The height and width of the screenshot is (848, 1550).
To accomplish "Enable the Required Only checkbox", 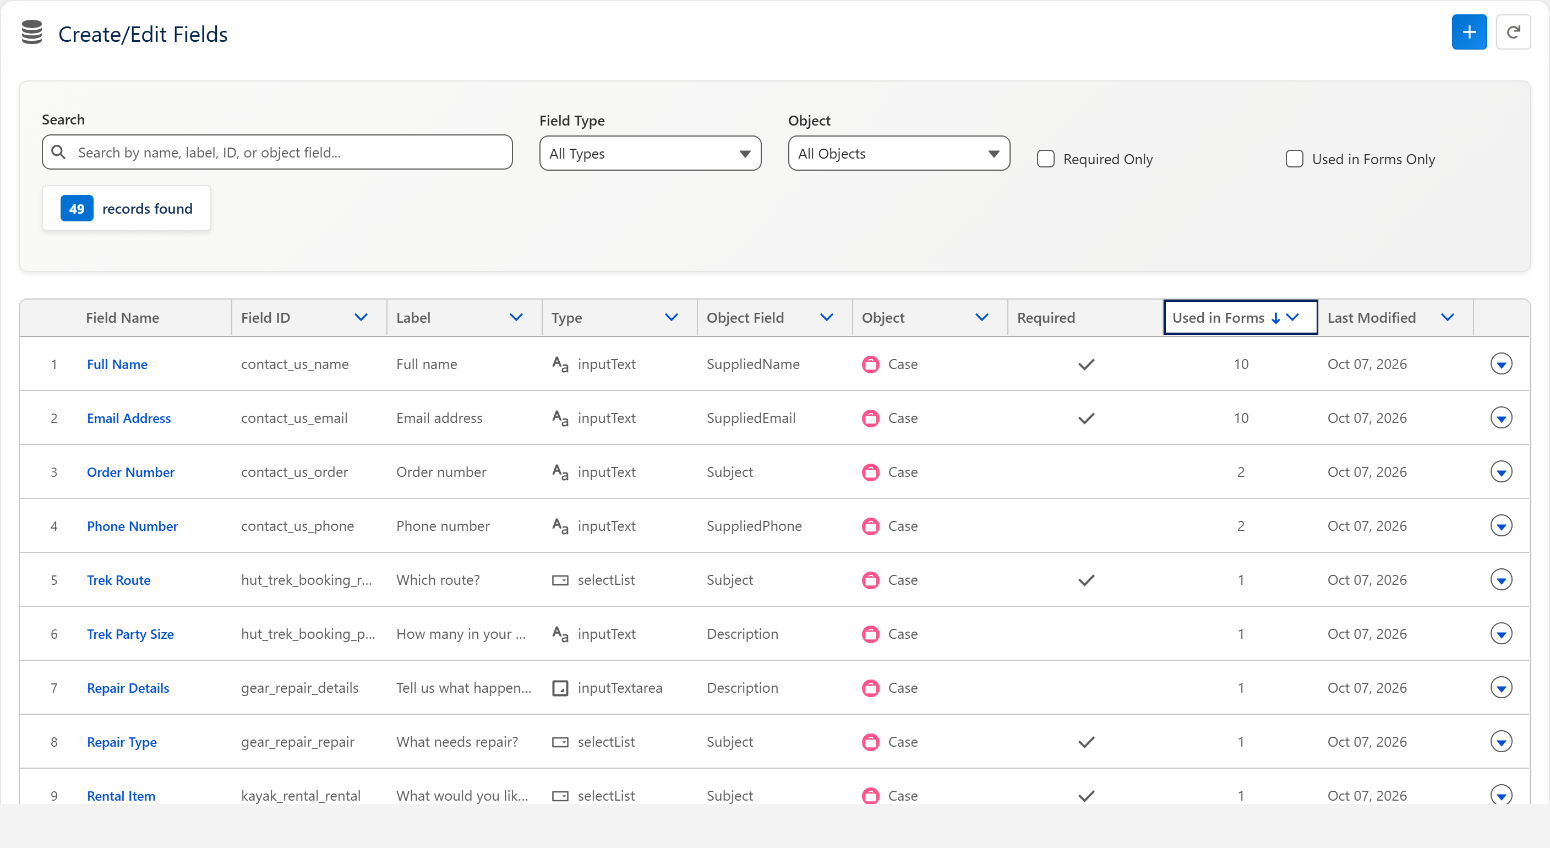I will pos(1046,159).
